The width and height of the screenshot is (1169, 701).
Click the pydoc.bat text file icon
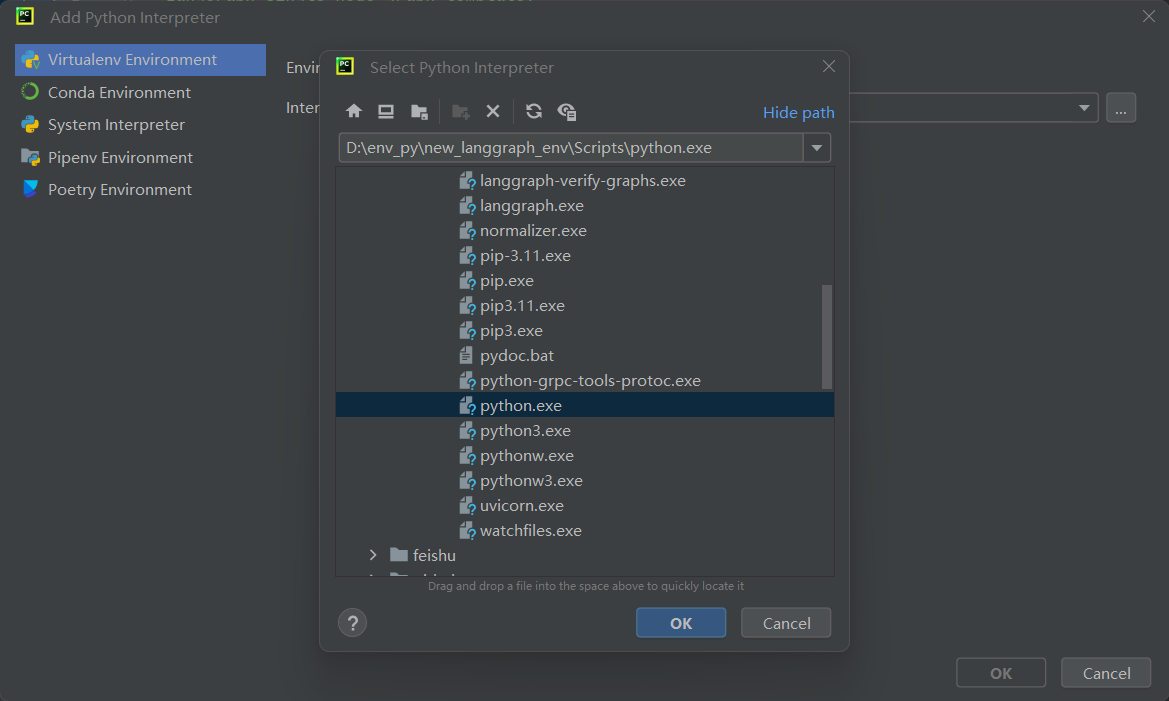pyautogui.click(x=466, y=356)
